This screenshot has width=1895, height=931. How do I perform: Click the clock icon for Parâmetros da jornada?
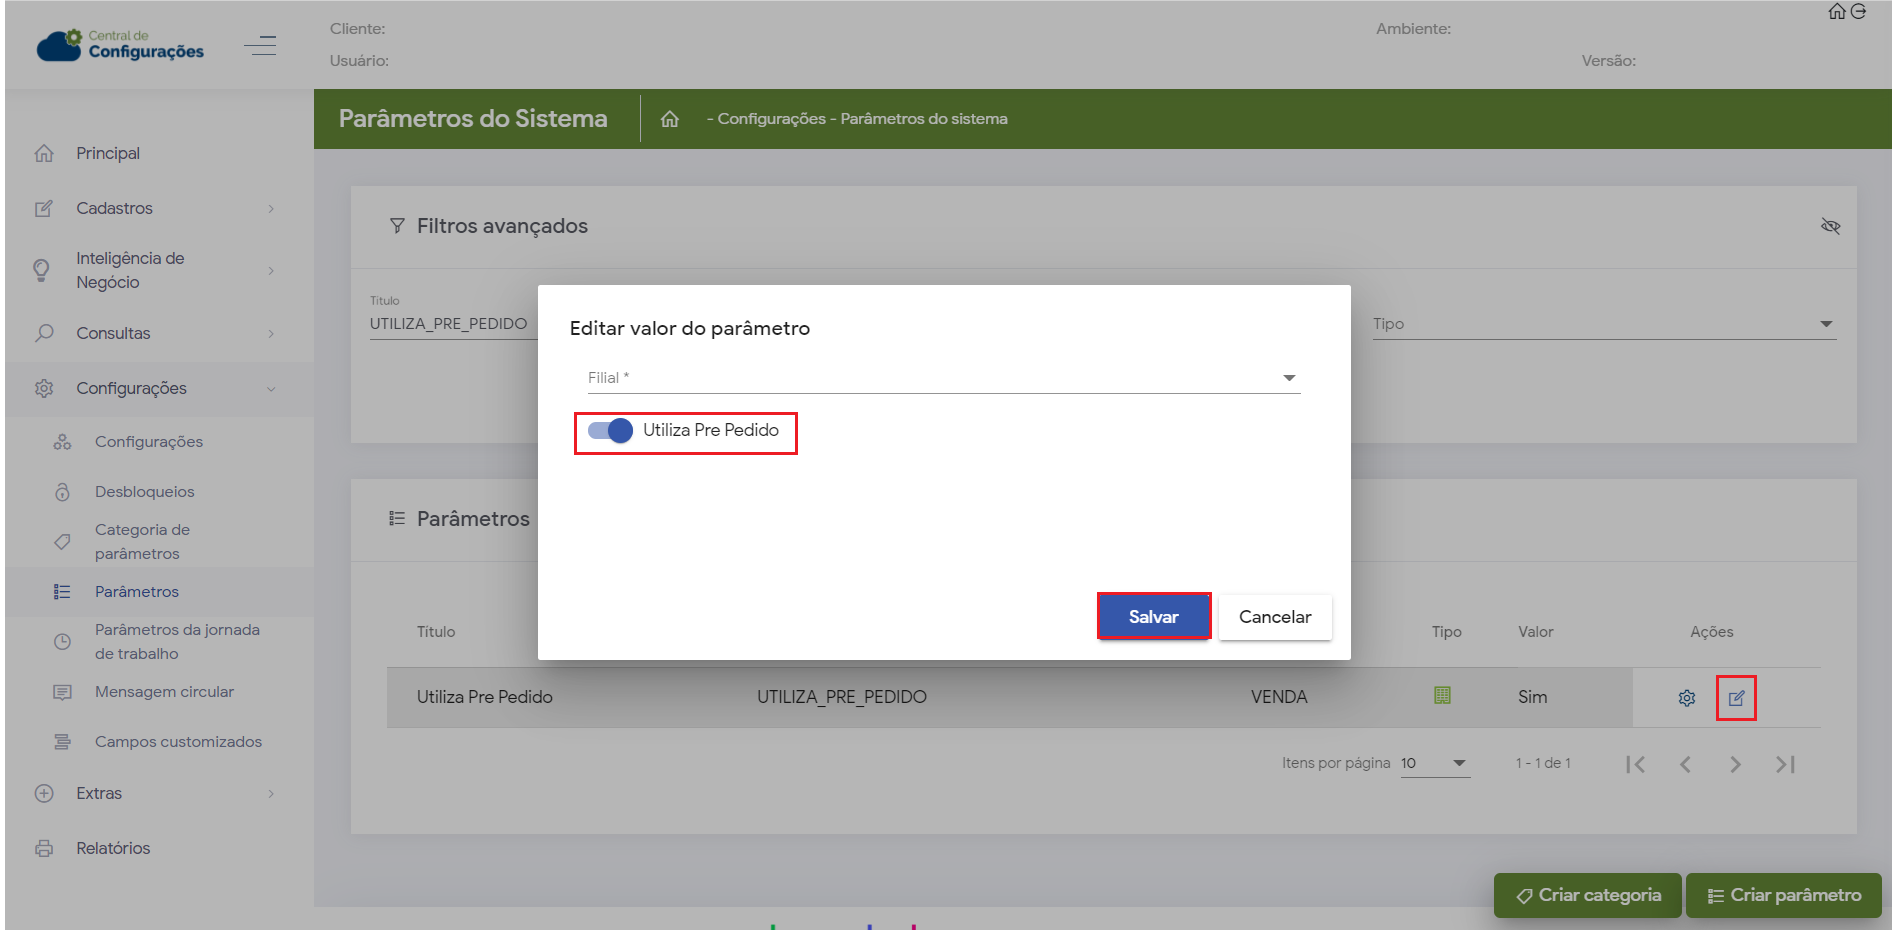click(62, 642)
